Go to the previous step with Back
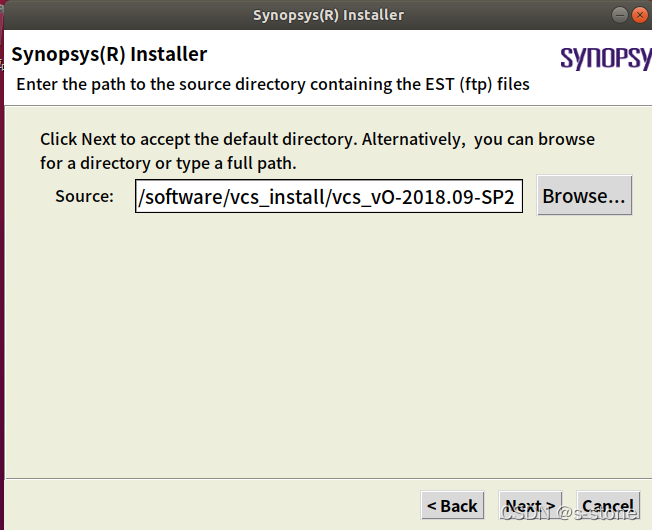Screen dimensions: 652x530 (452, 505)
